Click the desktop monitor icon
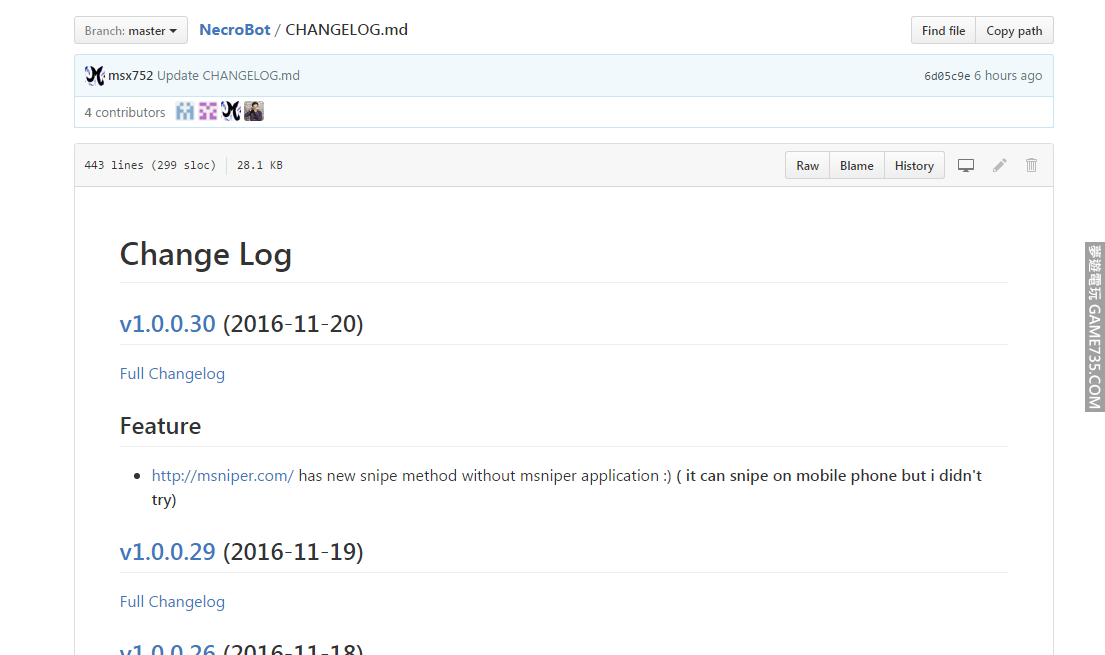The image size is (1105, 655). 966,165
